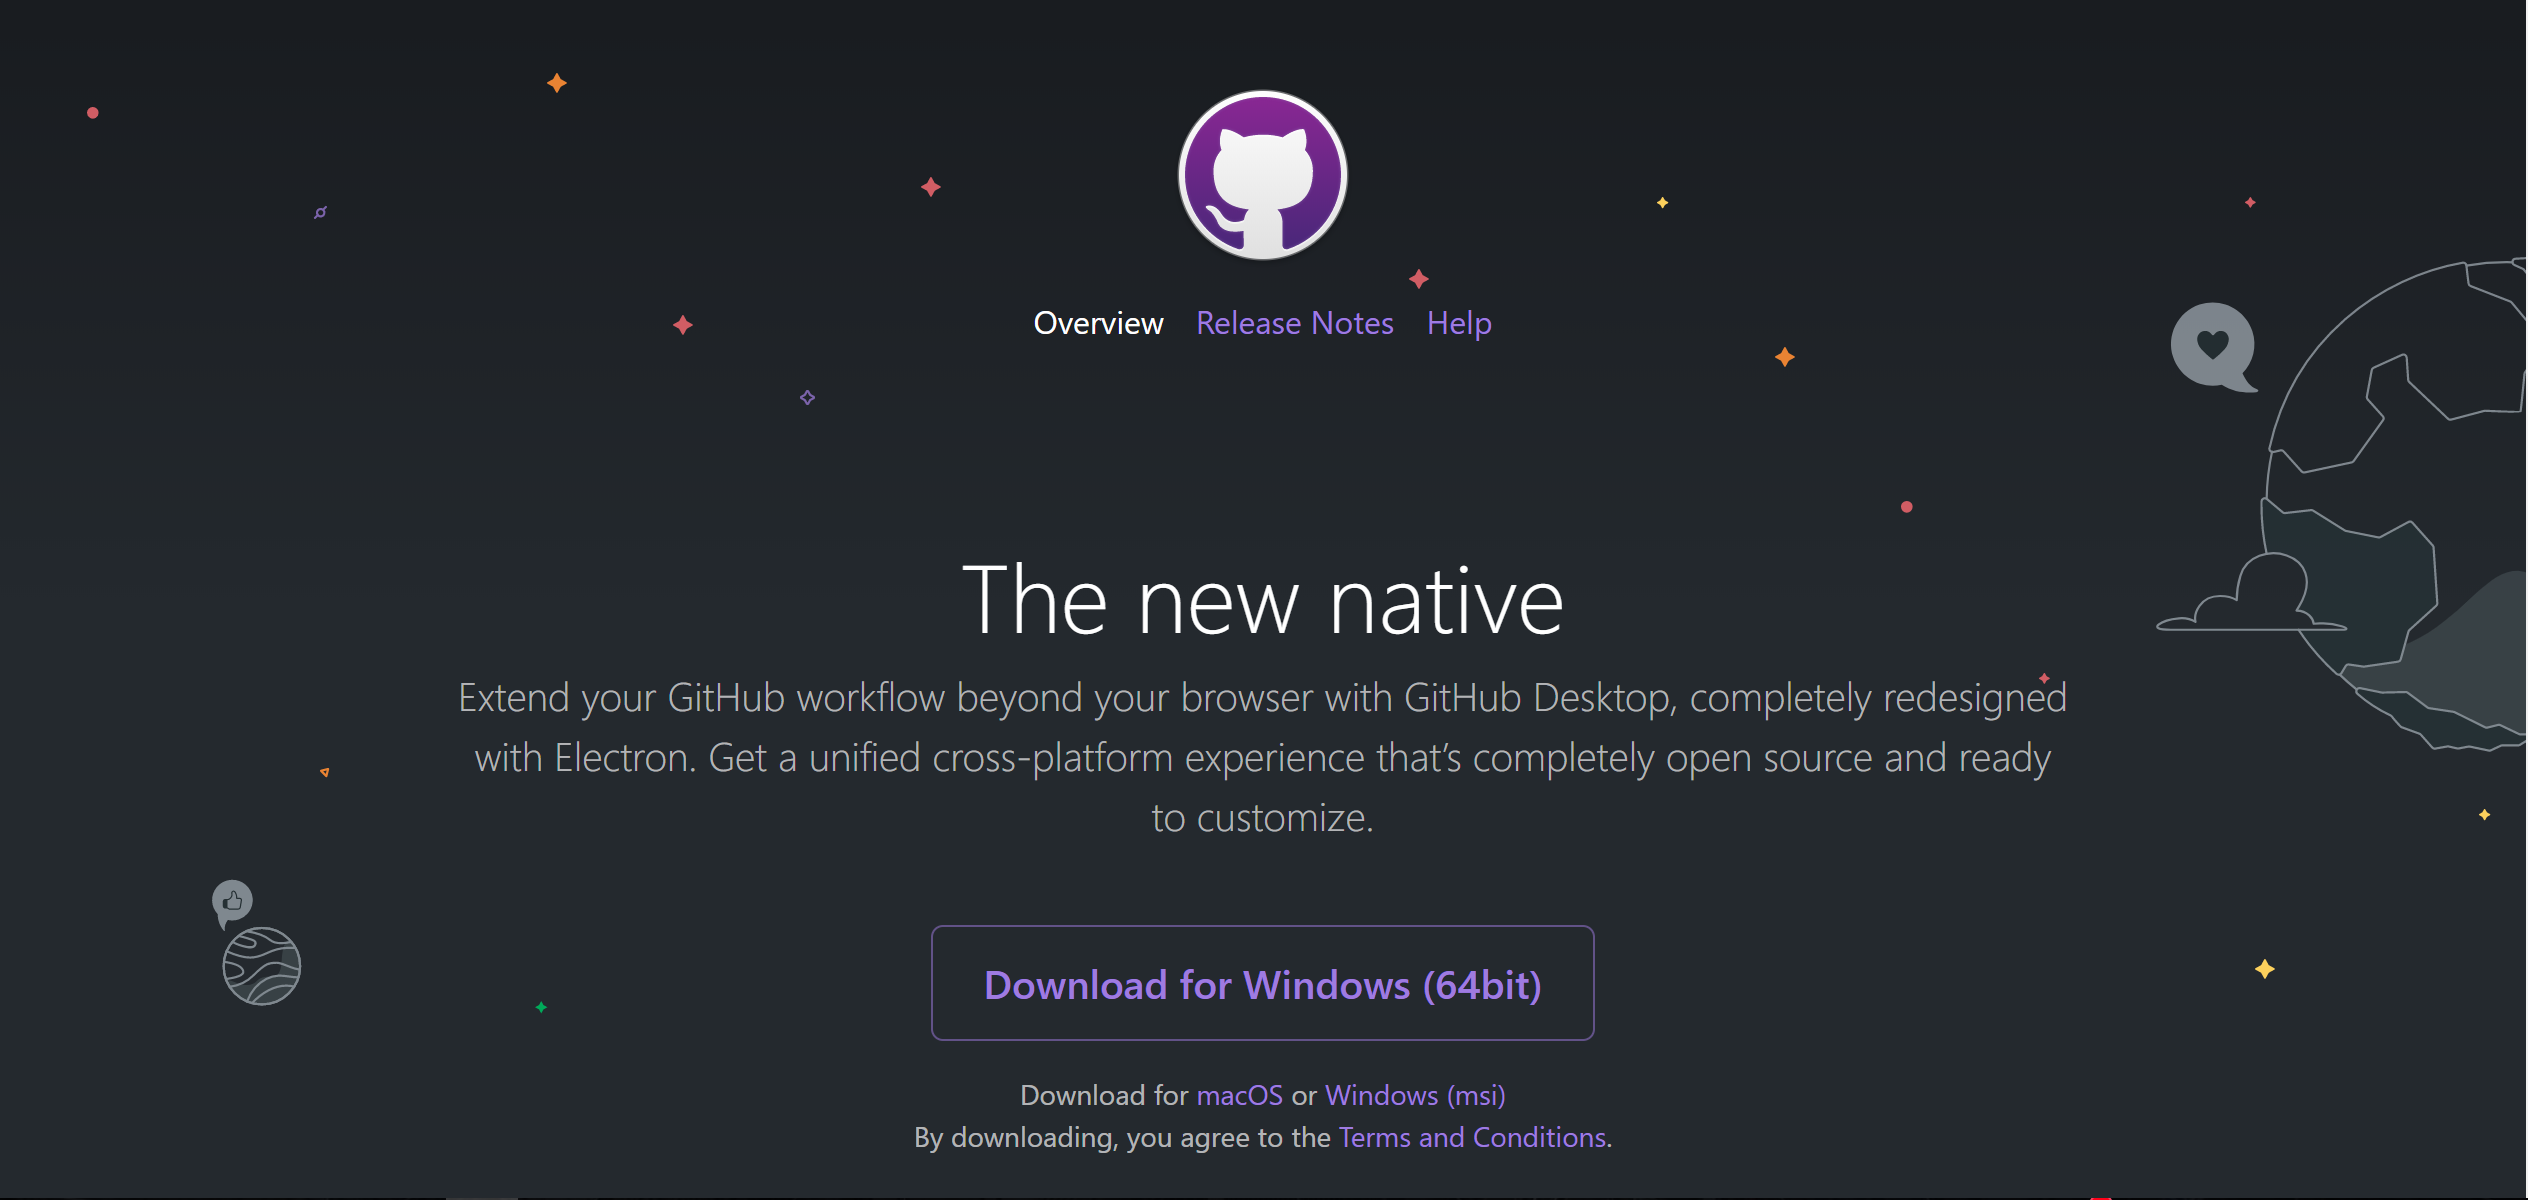Click the GitHub Desktop description paragraph
Screen dimensions: 2528x1200
[1262, 757]
